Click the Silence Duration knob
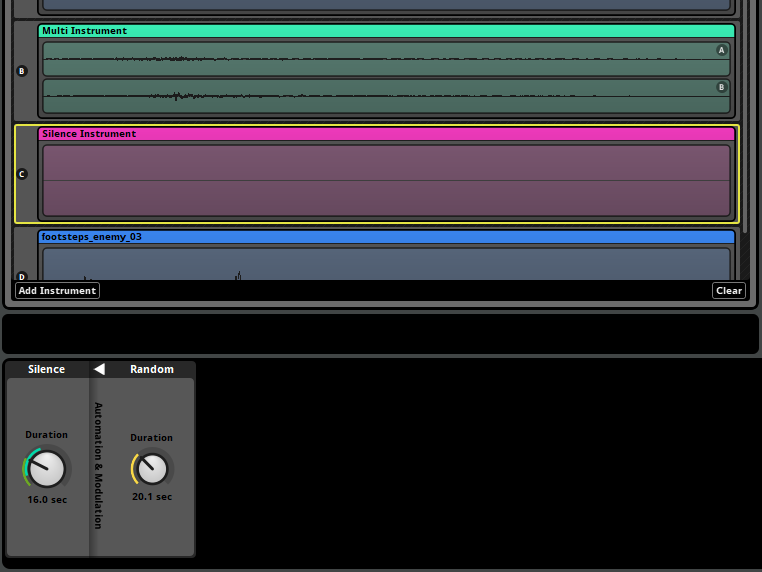The height and width of the screenshot is (572, 762). 46,468
